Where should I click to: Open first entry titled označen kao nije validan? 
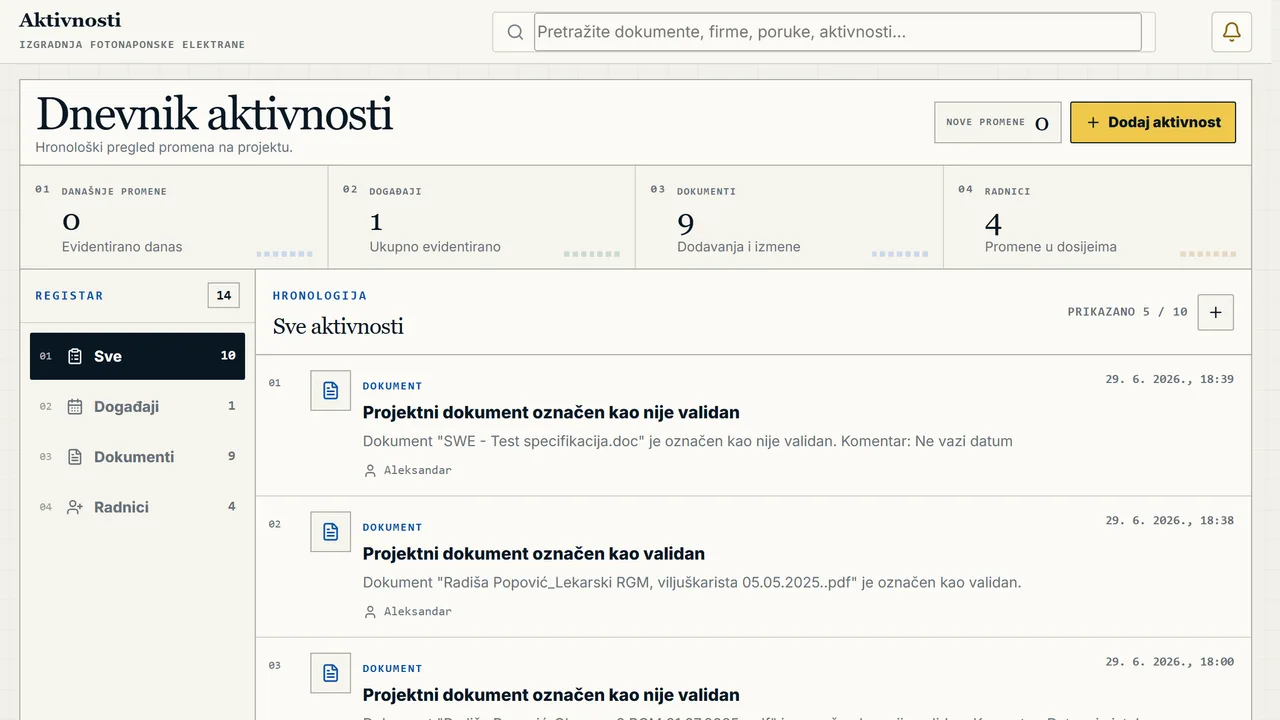click(x=551, y=412)
